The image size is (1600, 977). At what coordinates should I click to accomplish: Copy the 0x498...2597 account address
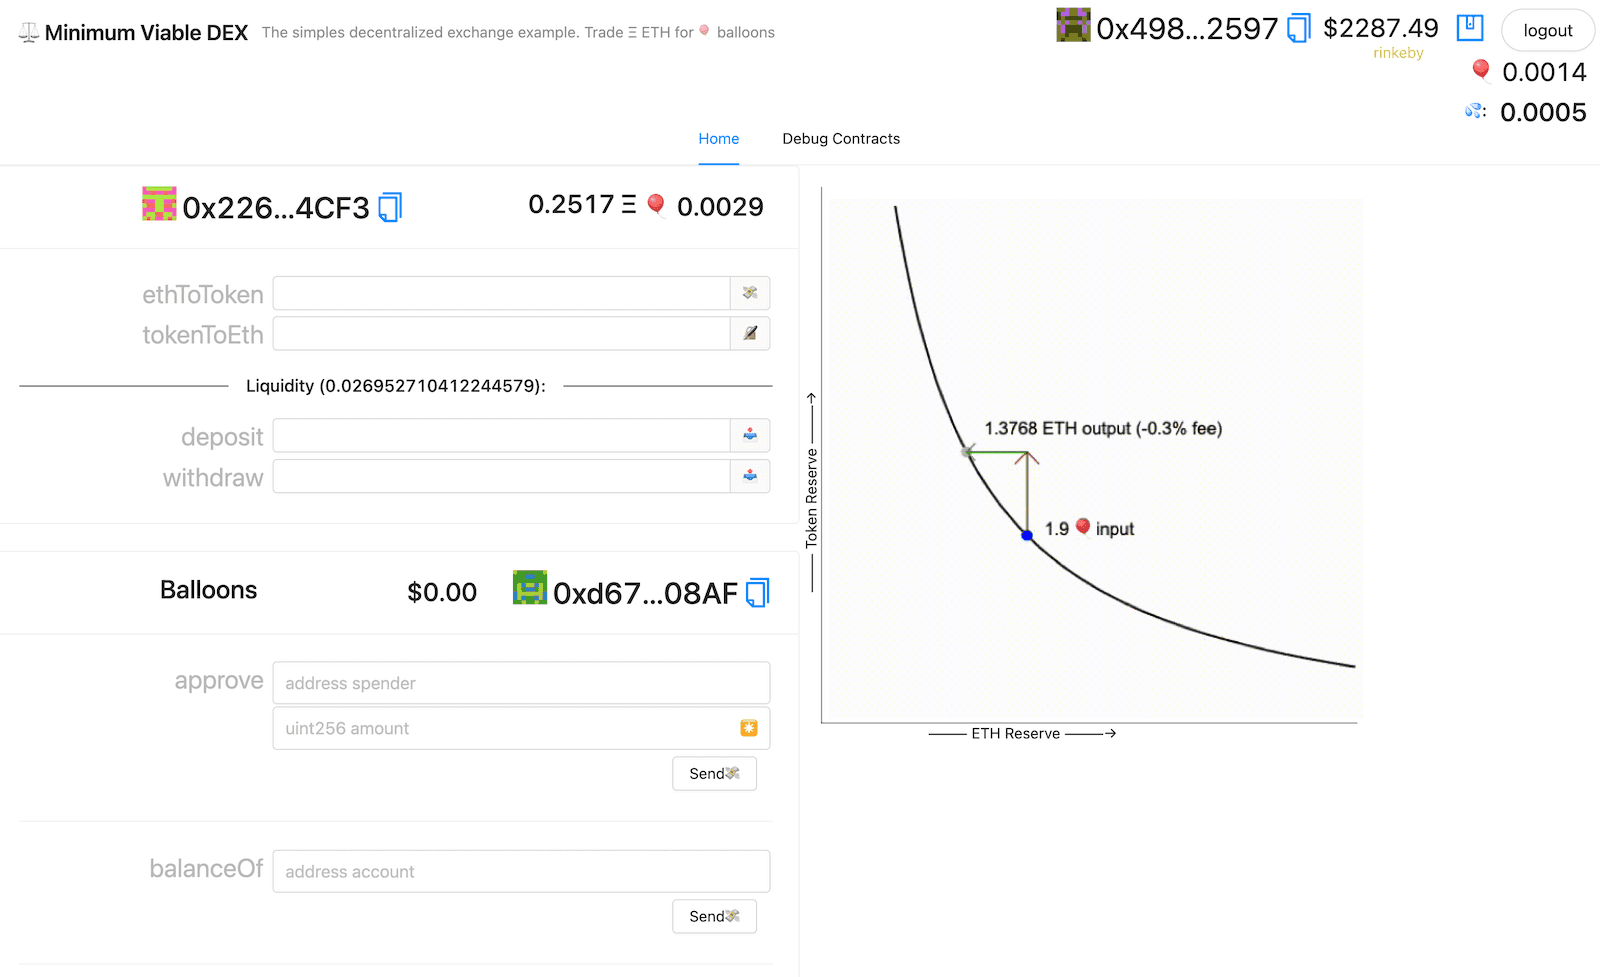point(1298,28)
